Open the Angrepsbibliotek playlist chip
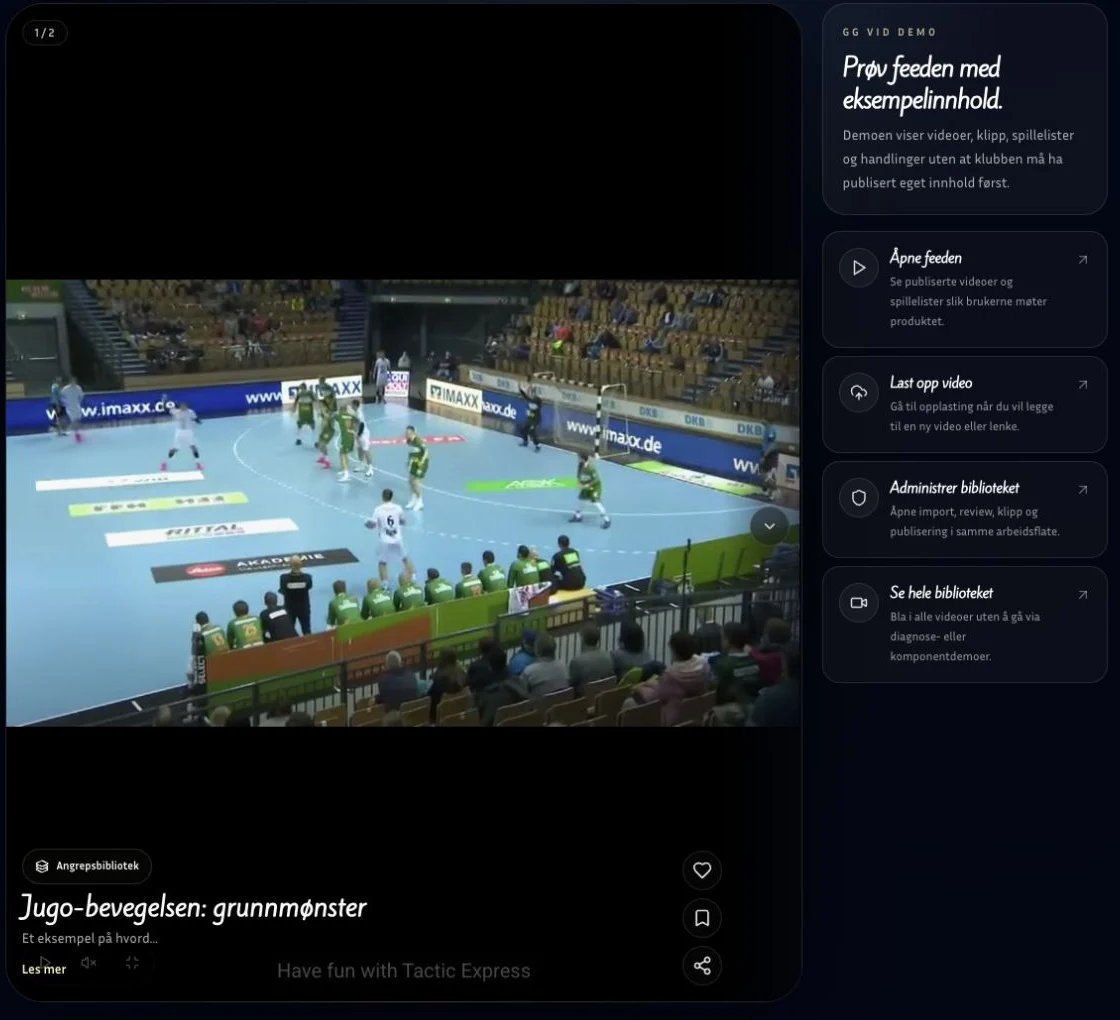Viewport: 1120px width, 1020px height. pyautogui.click(x=87, y=866)
